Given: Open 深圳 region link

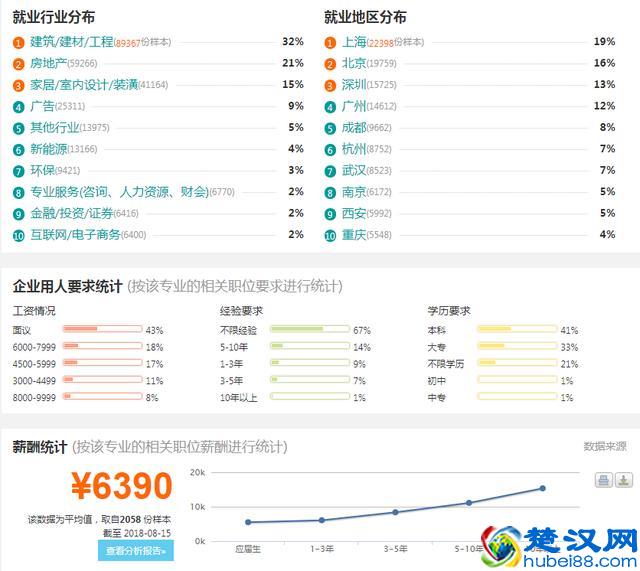Looking at the screenshot, I should pos(354,85).
